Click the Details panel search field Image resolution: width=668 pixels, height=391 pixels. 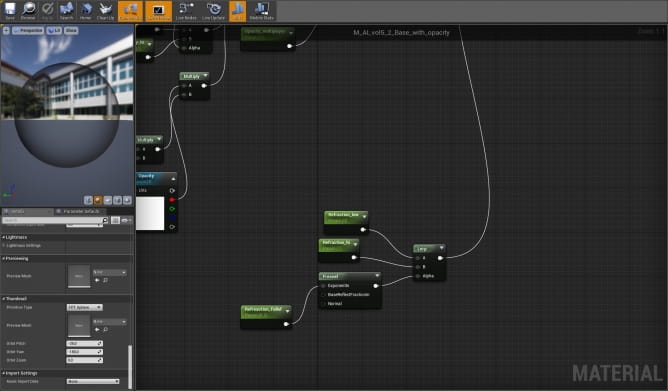(52, 220)
